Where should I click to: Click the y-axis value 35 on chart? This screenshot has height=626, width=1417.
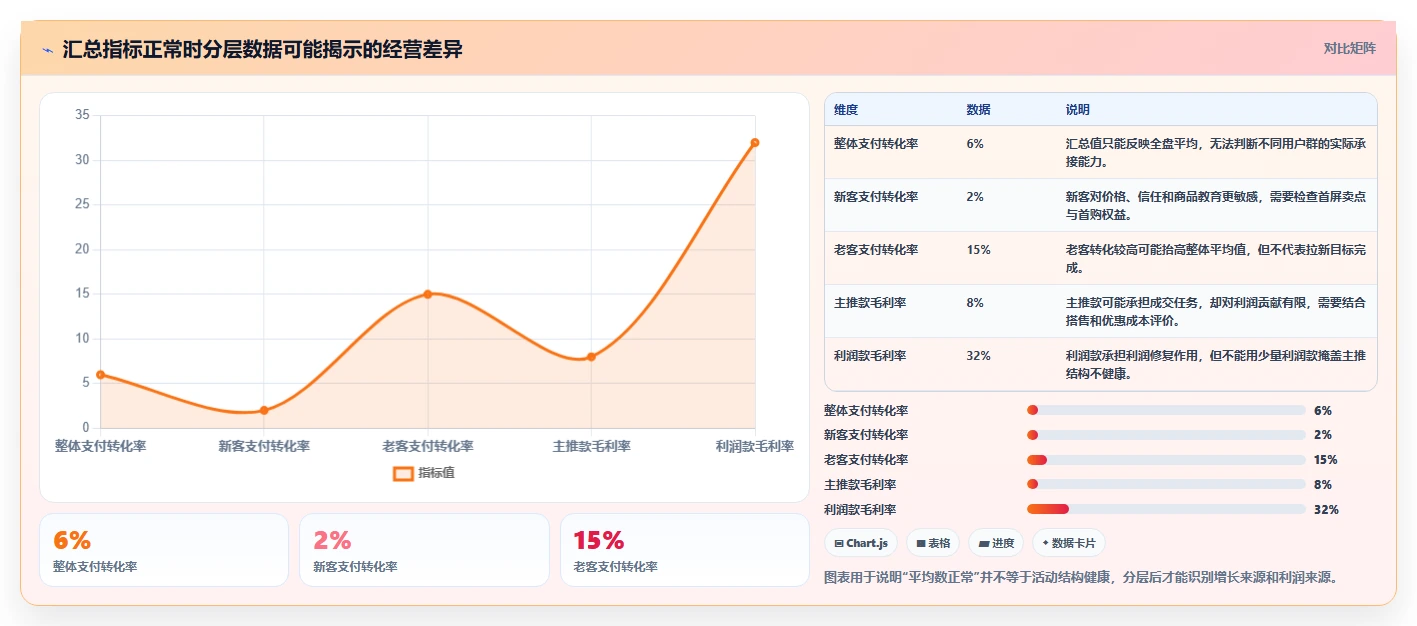click(82, 115)
